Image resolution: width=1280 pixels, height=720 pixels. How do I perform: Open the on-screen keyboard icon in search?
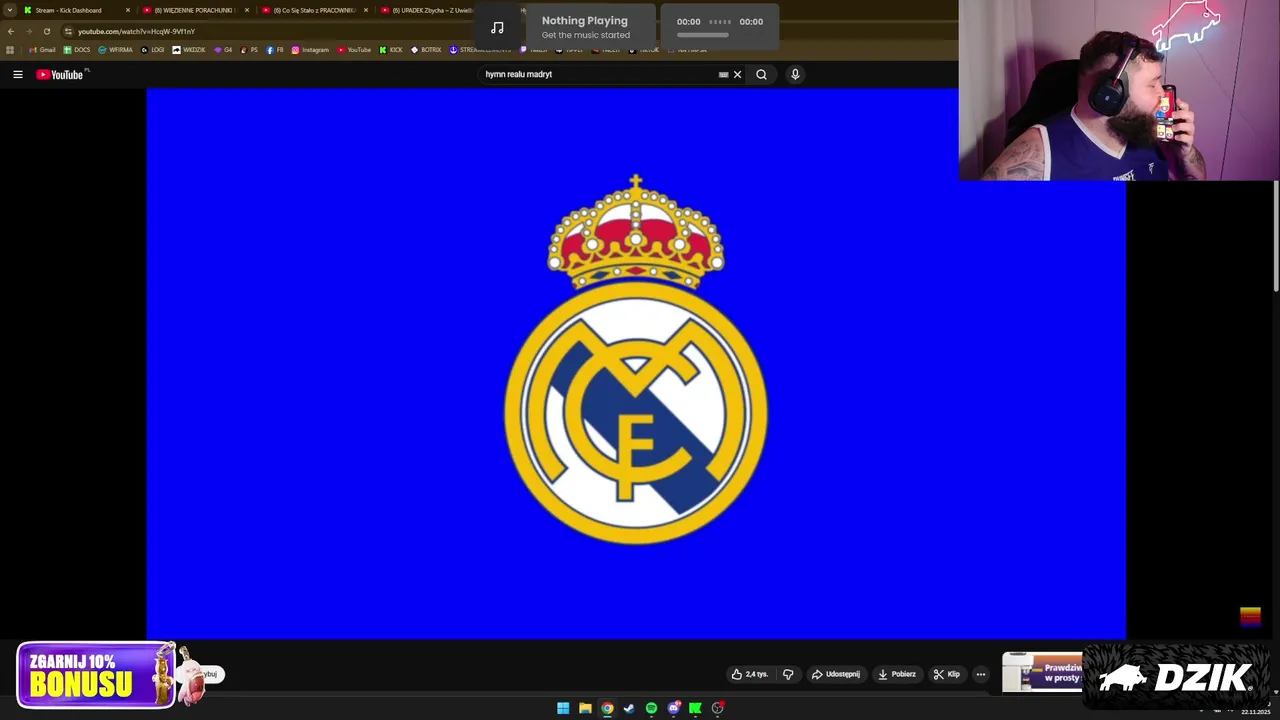(723, 74)
